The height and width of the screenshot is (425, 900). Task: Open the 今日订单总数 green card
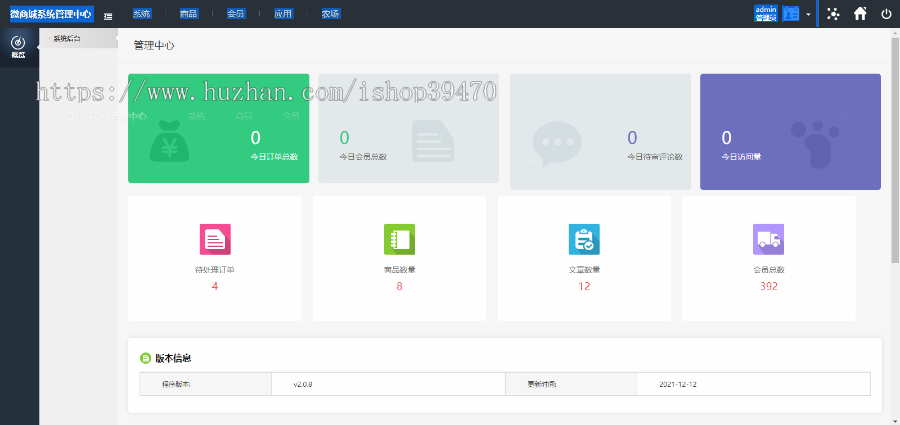pyautogui.click(x=219, y=128)
